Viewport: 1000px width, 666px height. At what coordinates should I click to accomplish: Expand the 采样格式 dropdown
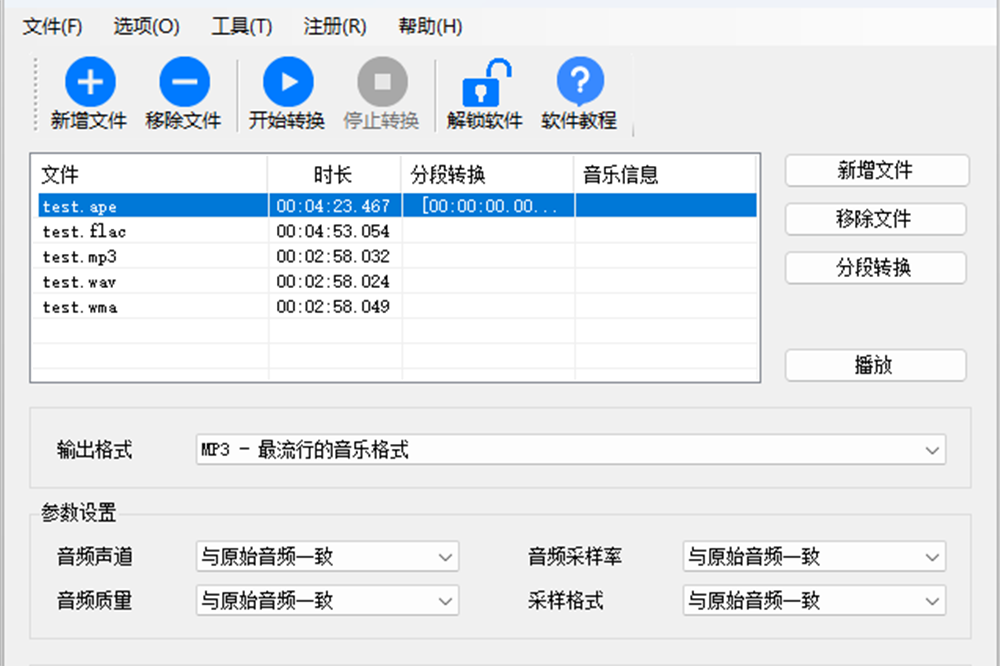[814, 601]
